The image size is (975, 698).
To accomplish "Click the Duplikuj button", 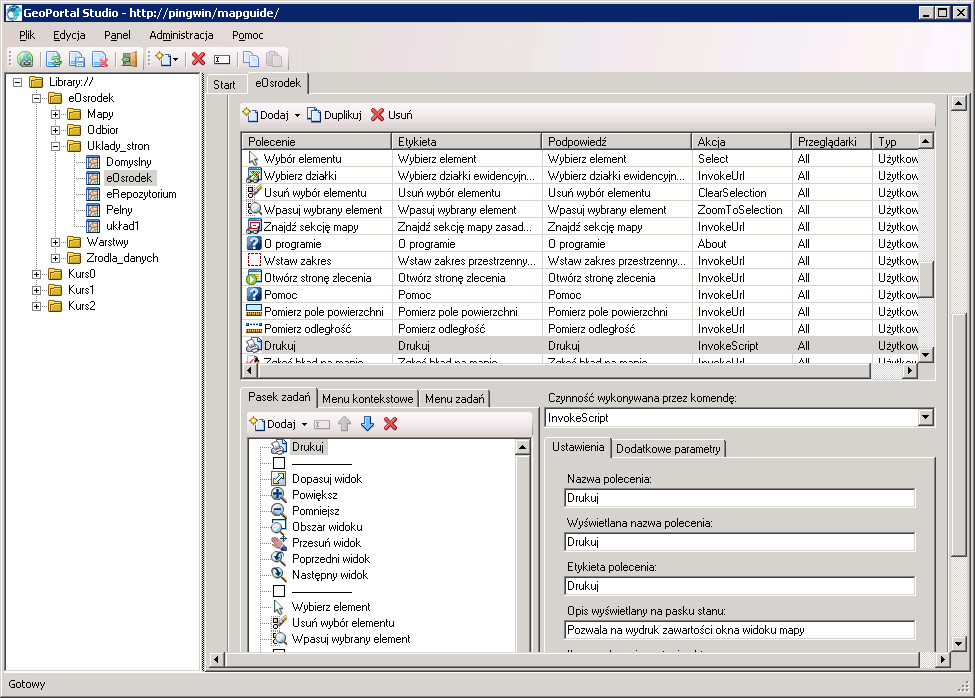I will tap(335, 115).
